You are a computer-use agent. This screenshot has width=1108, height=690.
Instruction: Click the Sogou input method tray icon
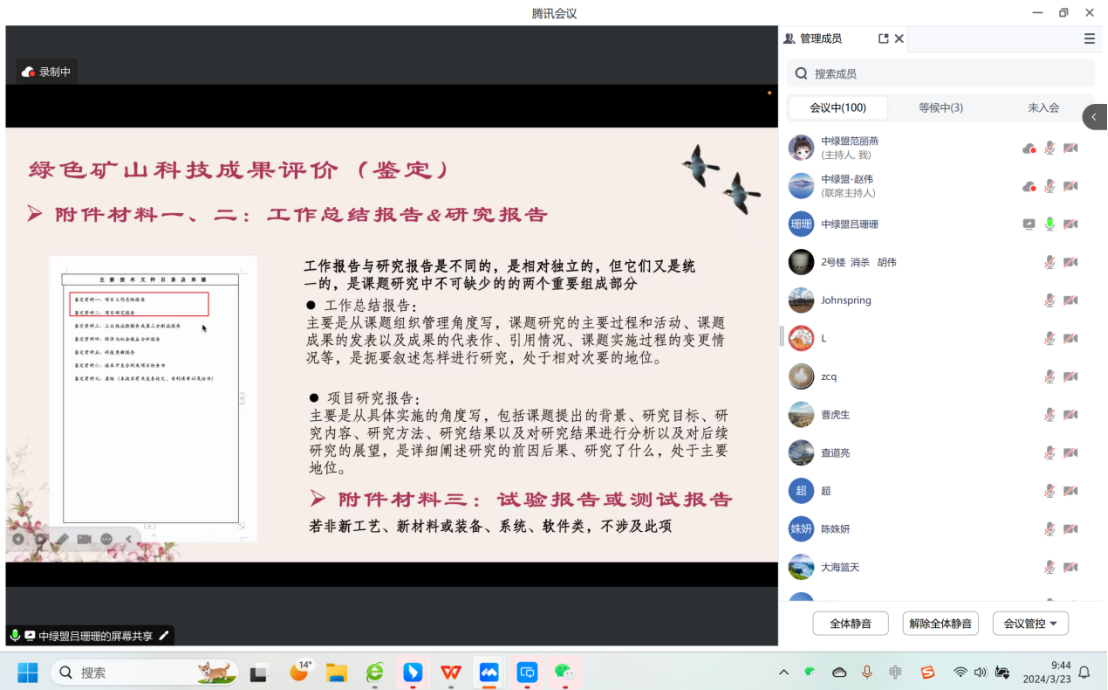(928, 672)
